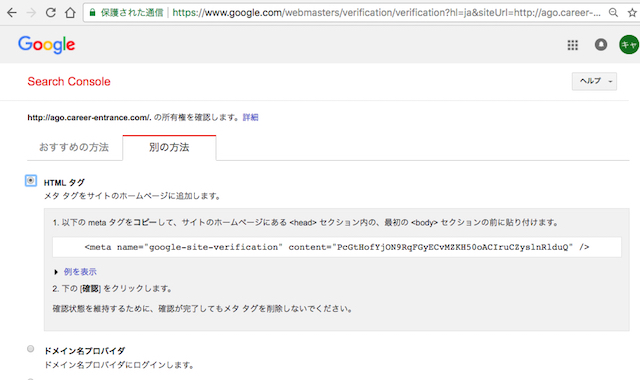Reload the page with the refresh icon
The height and width of the screenshot is (380, 640).
[51, 13]
